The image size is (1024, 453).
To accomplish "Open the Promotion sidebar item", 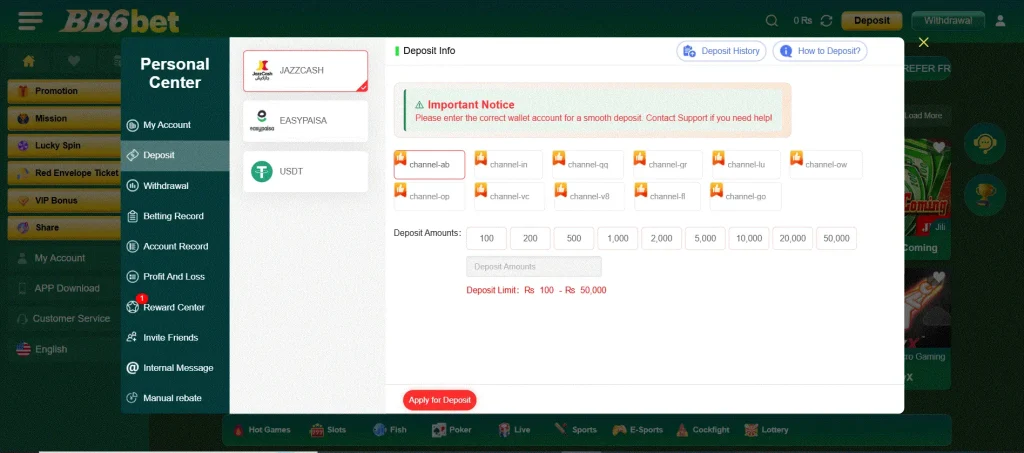I will tap(64, 91).
